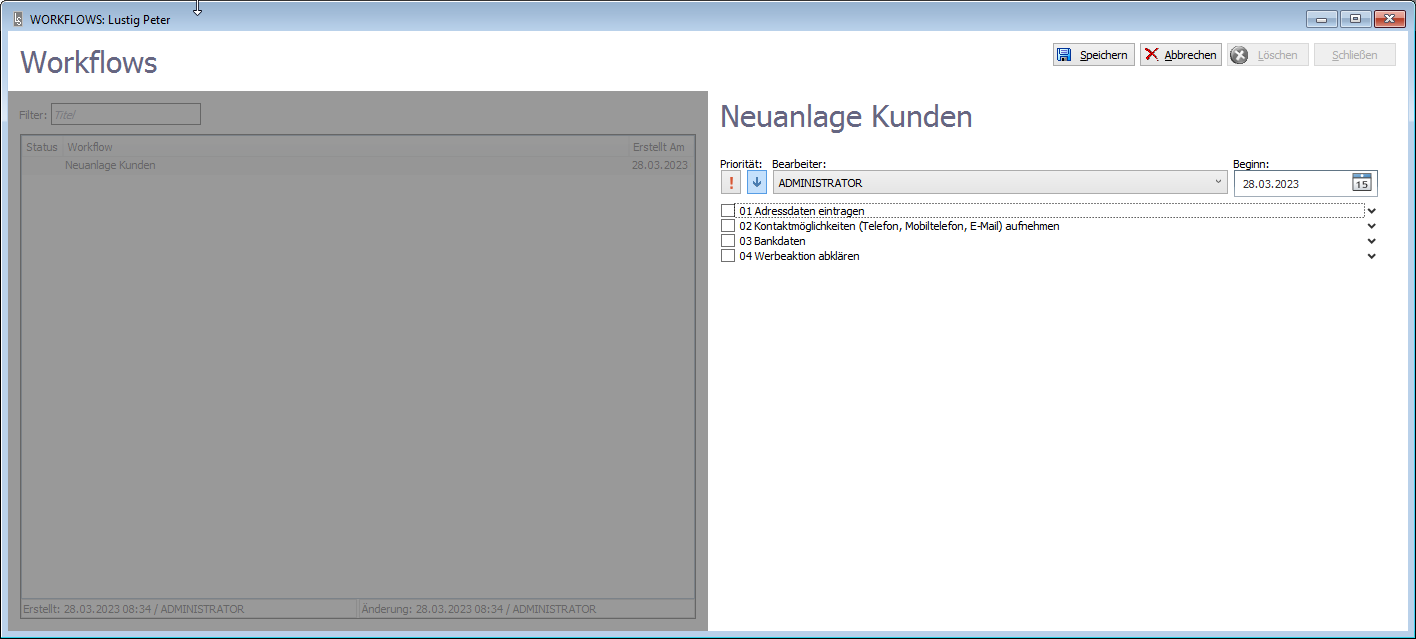Expand the '01 Adressdaten eintragen' step chevron
1416x639 pixels.
pos(1372,211)
